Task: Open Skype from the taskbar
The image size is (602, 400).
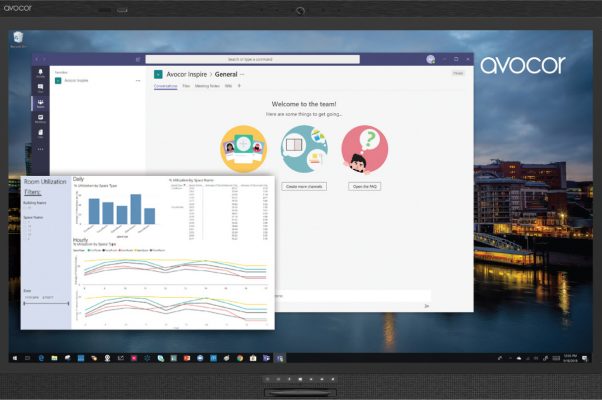Action: tap(160, 358)
